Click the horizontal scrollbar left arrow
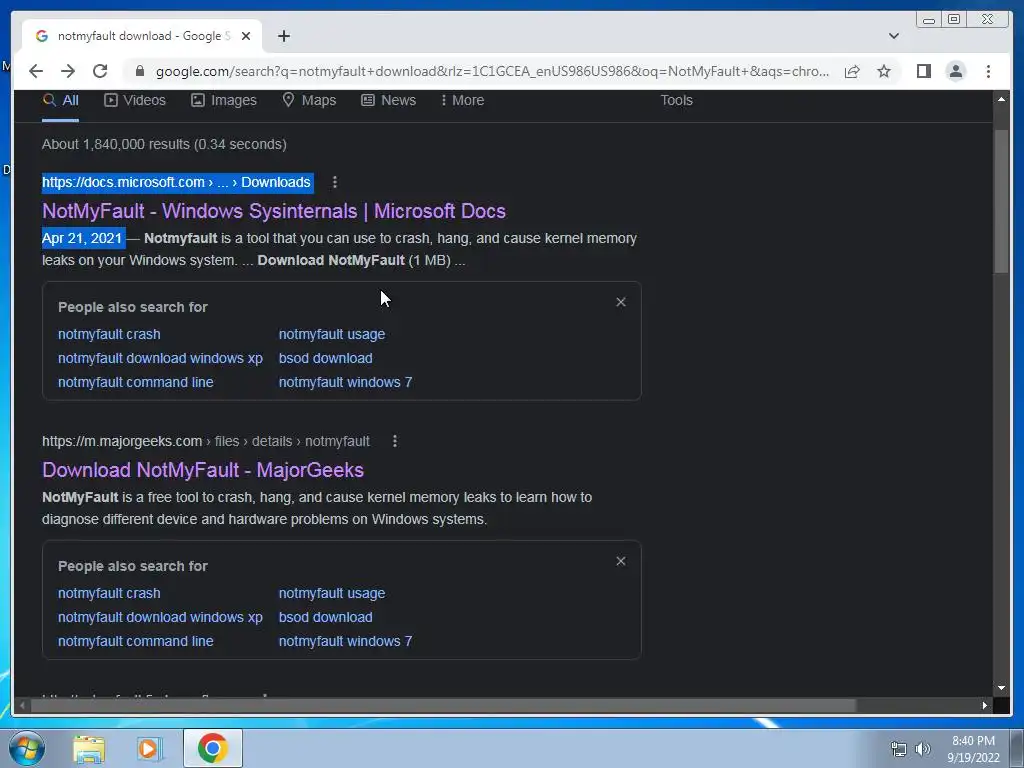Image resolution: width=1024 pixels, height=768 pixels. 22,705
